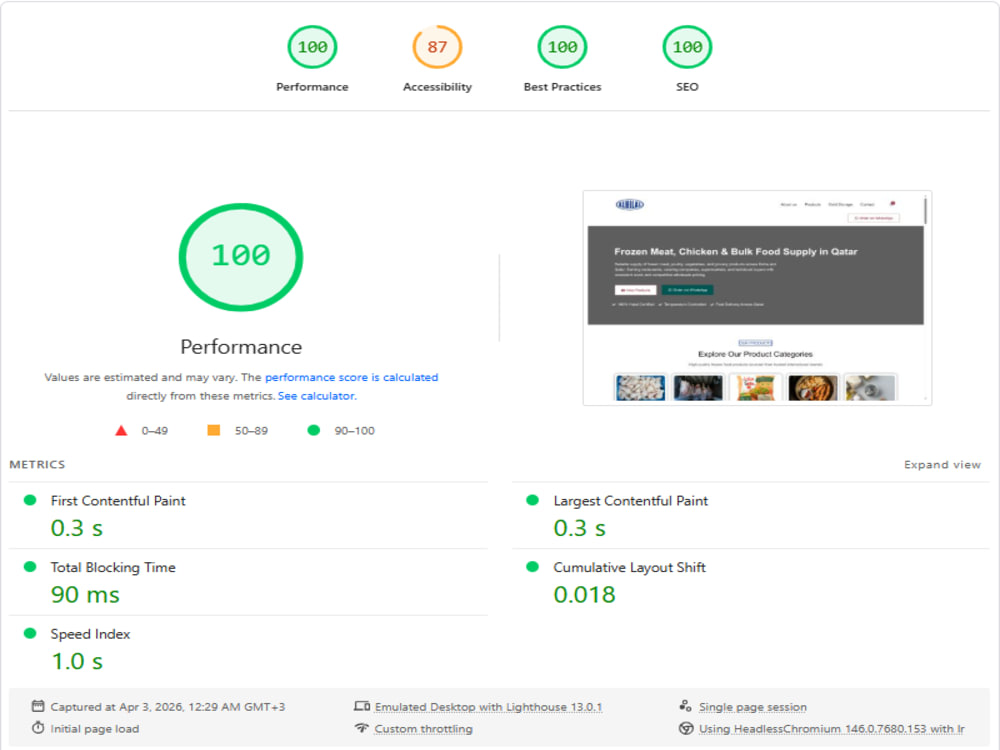Click the green dot beside First Contentful Paint

tap(29, 500)
